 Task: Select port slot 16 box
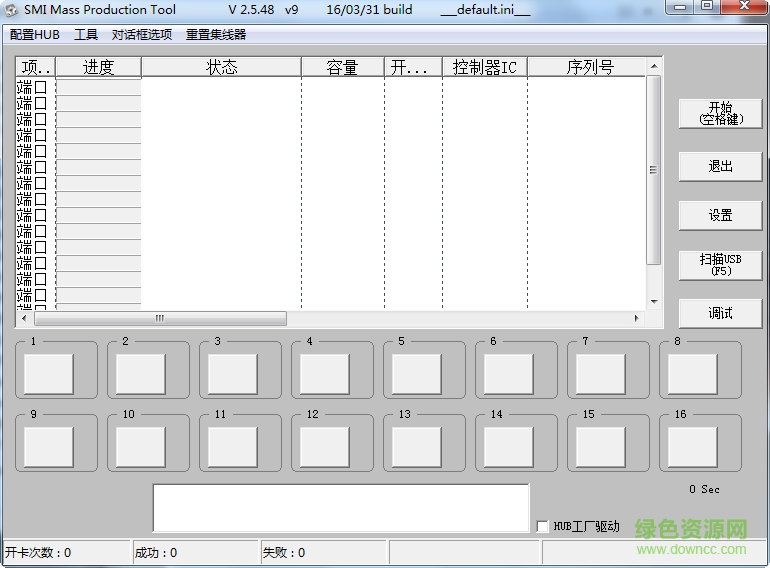pyautogui.click(x=692, y=447)
